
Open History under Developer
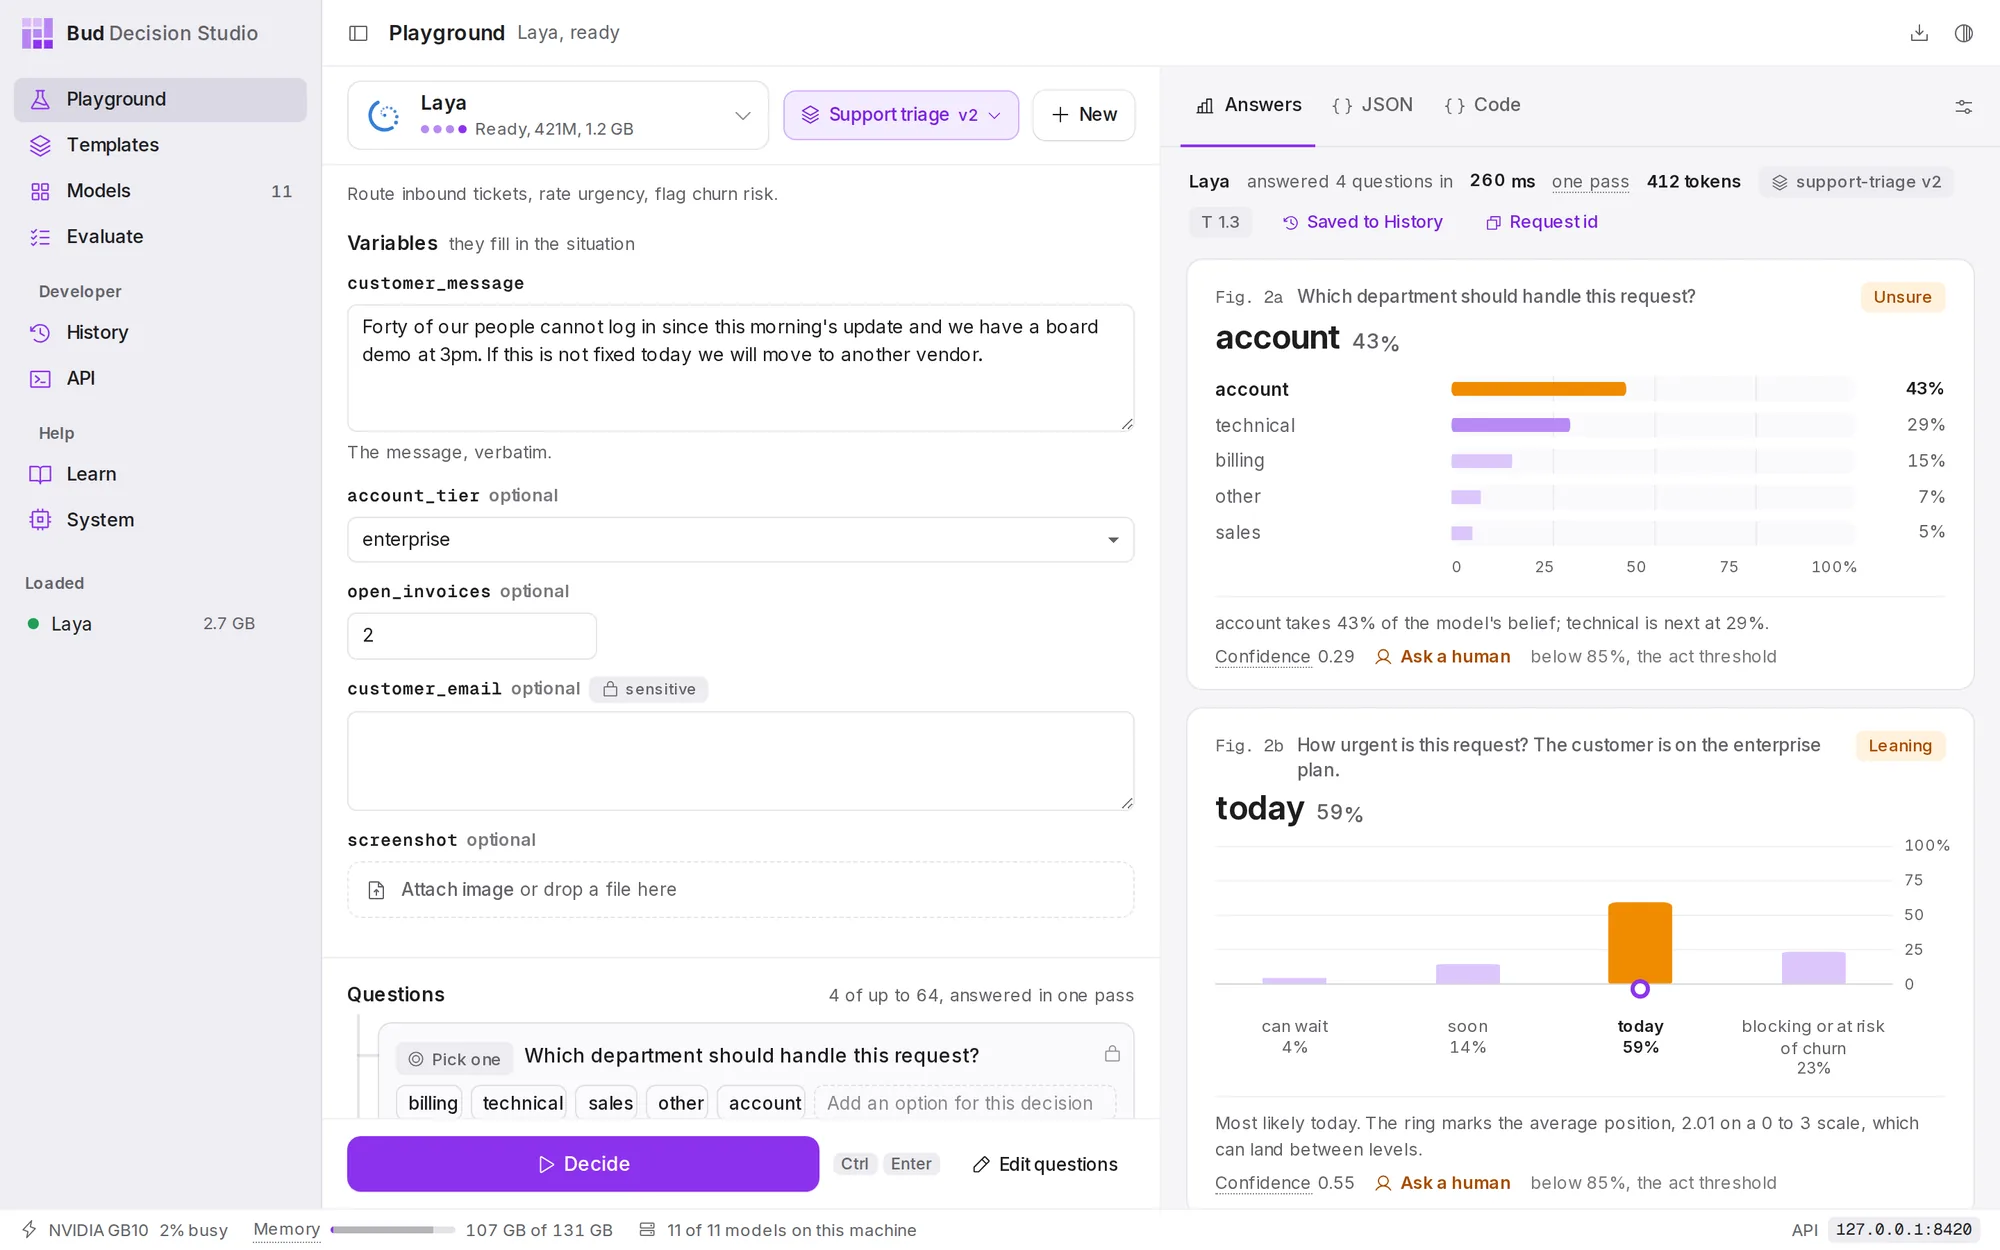pyautogui.click(x=160, y=333)
